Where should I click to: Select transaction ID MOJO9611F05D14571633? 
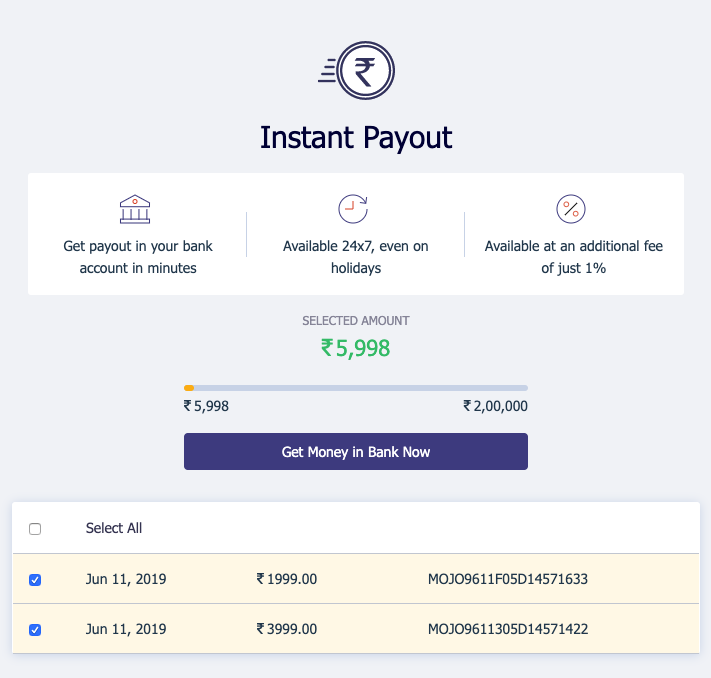pyautogui.click(x=507, y=579)
